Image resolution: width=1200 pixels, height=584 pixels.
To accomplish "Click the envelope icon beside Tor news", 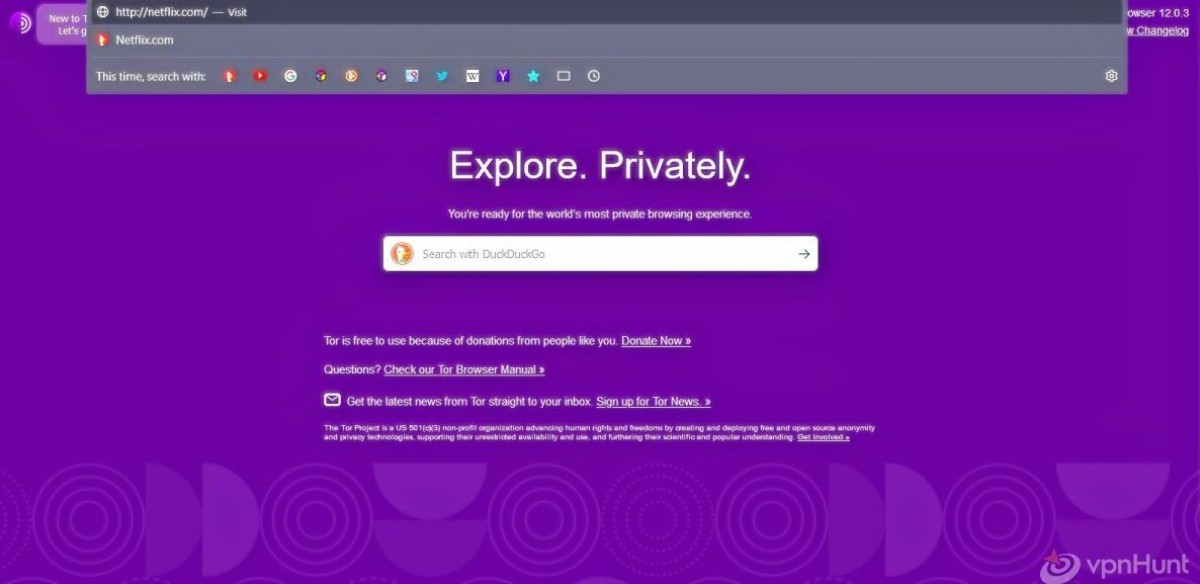I will pos(332,400).
